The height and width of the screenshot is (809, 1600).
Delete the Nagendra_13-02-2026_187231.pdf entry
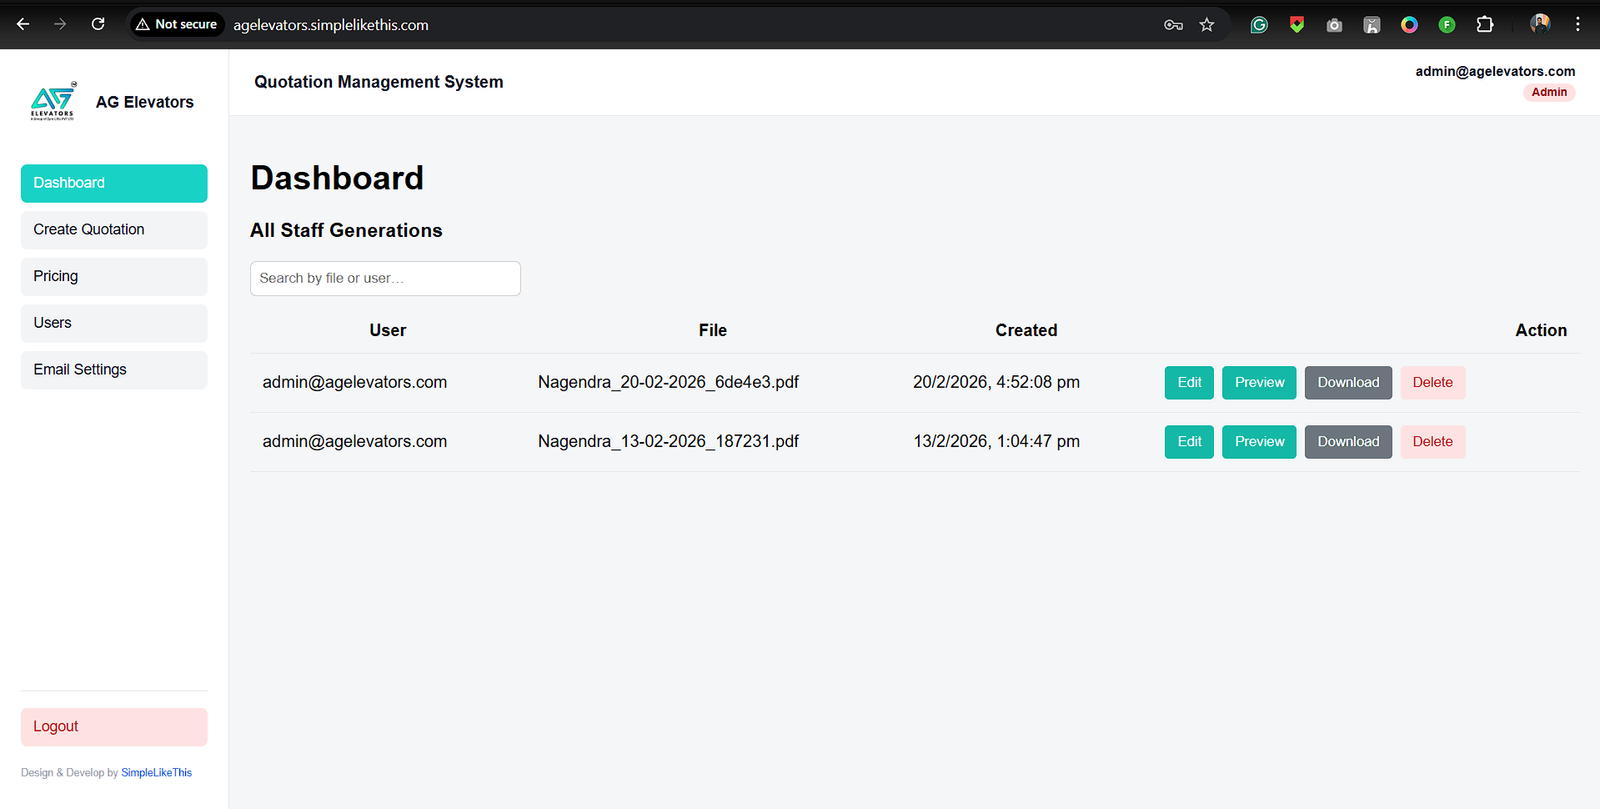[1432, 442]
